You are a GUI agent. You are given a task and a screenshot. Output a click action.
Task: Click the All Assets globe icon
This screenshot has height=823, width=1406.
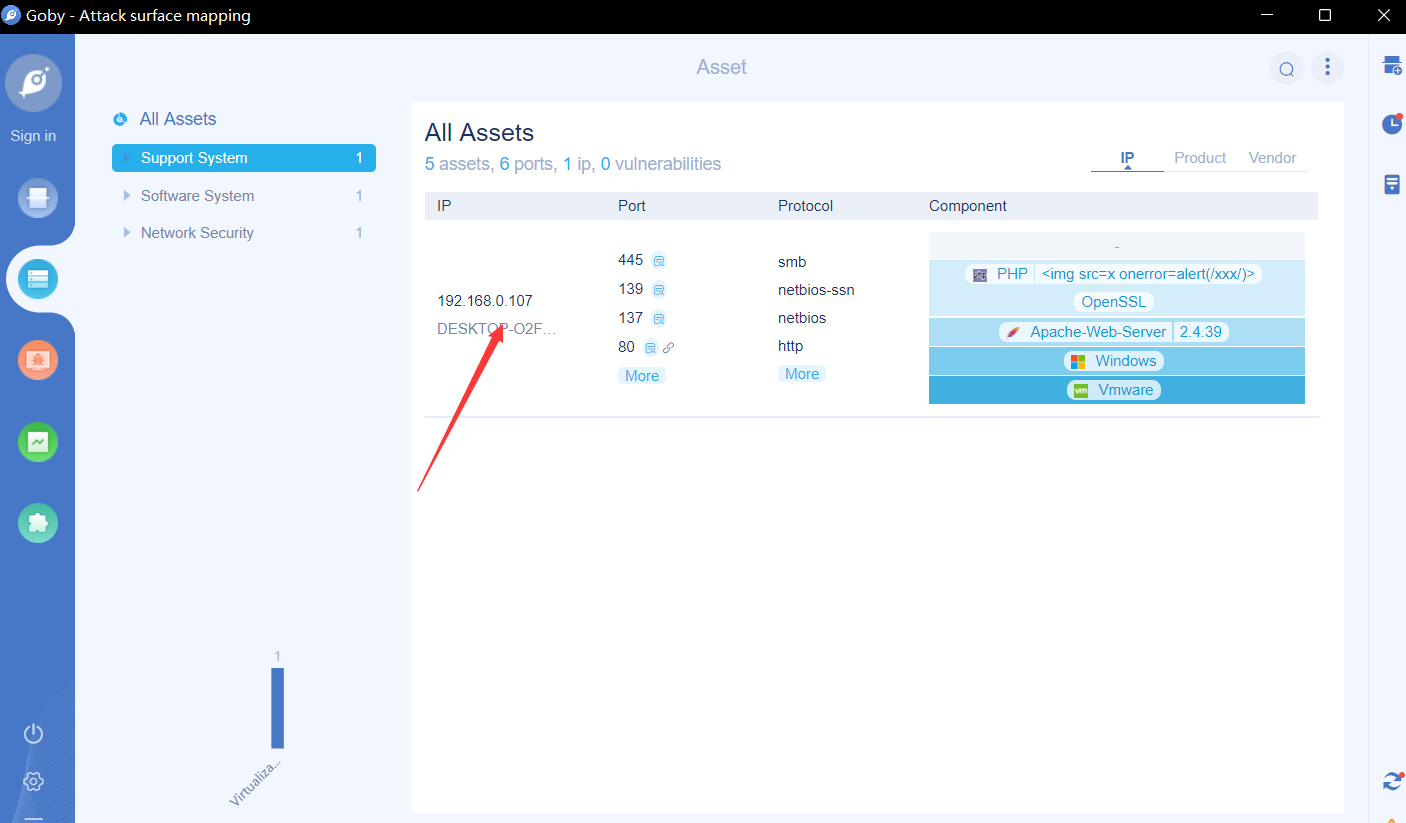[120, 119]
